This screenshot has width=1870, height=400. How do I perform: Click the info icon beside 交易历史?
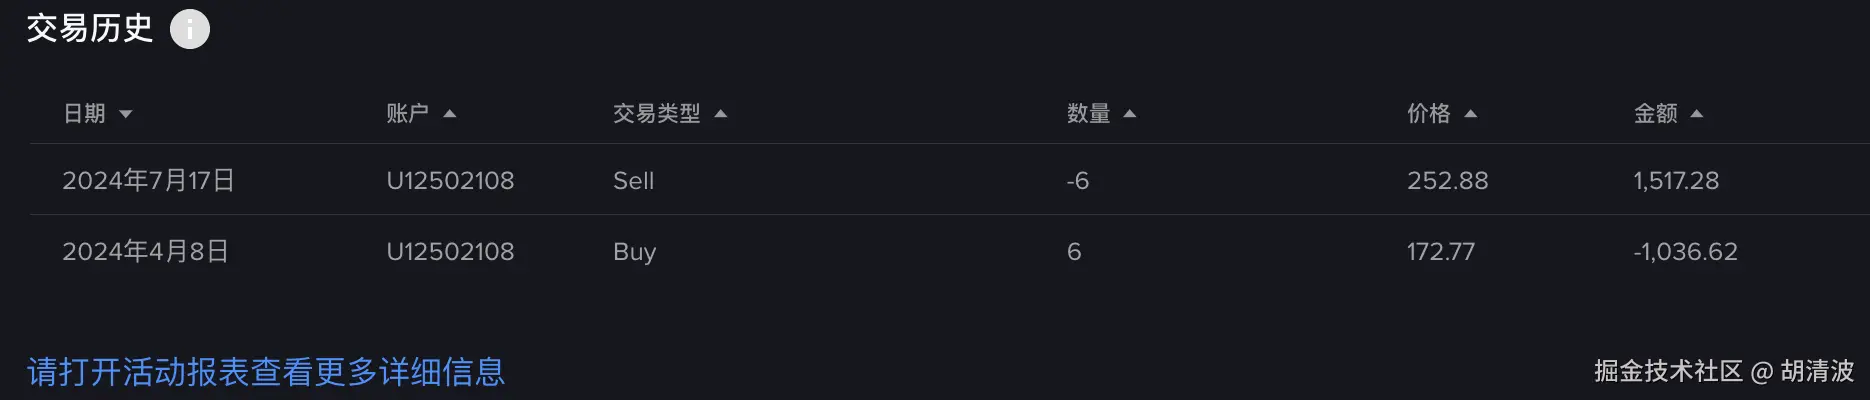coord(190,29)
